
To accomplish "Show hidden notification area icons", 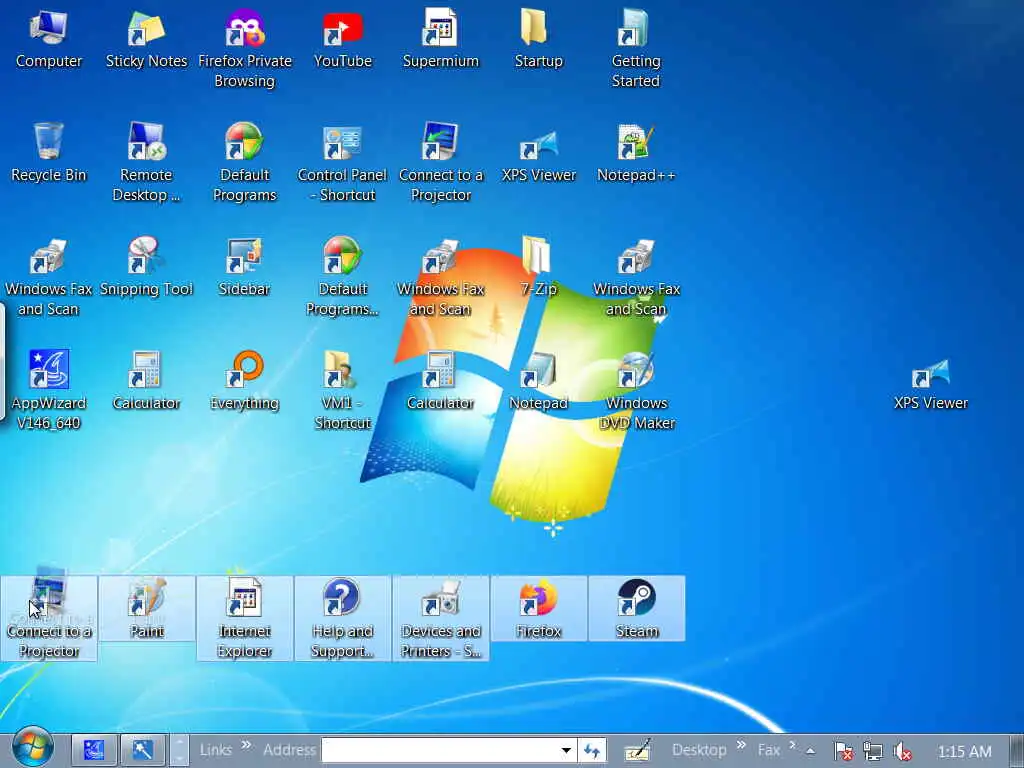I will tap(810, 751).
